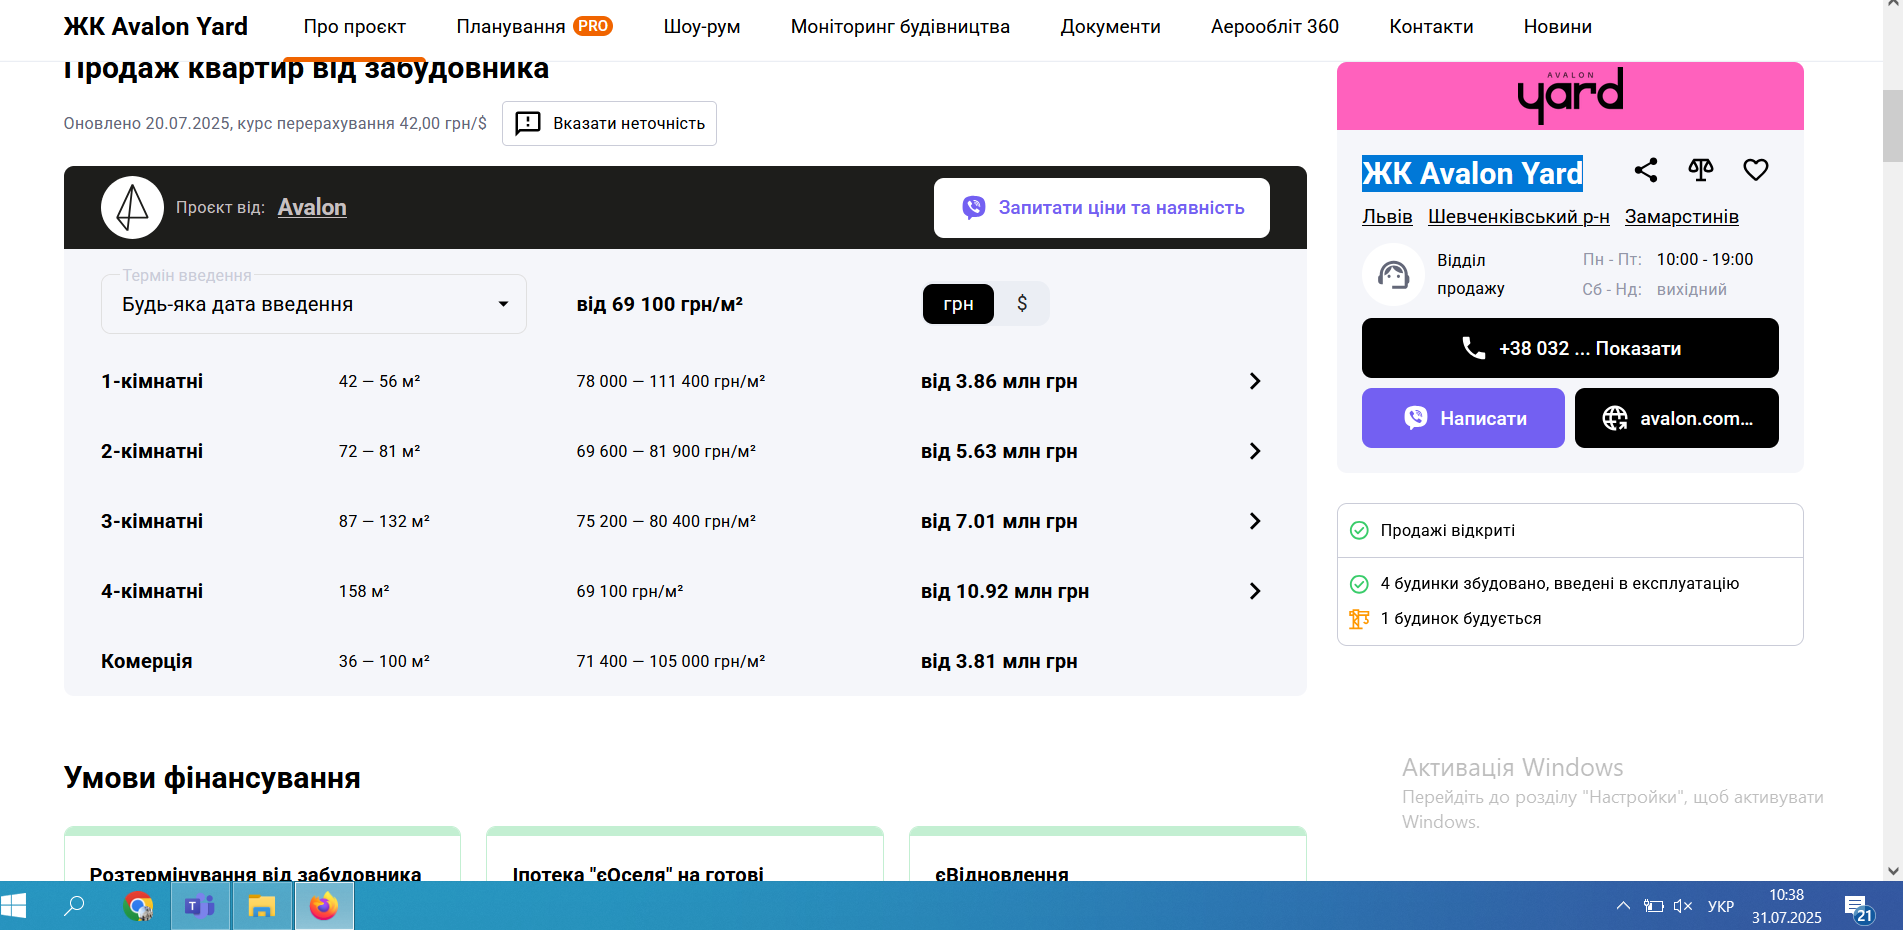Open Microsoft Teams from taskbar
The height and width of the screenshot is (930, 1903).
point(200,906)
